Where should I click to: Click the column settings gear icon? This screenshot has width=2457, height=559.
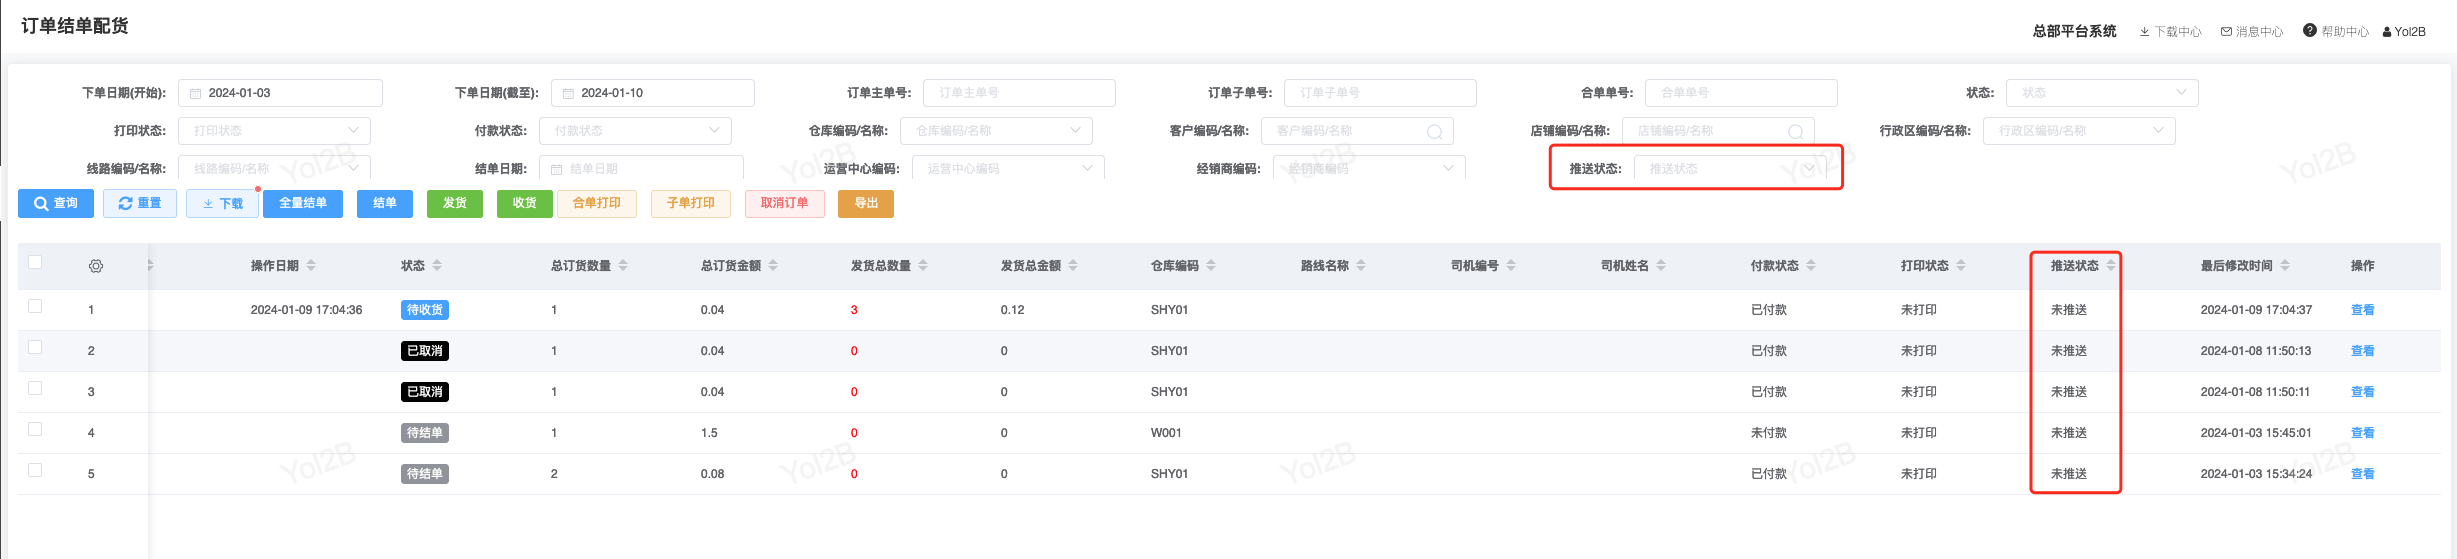pyautogui.click(x=96, y=266)
